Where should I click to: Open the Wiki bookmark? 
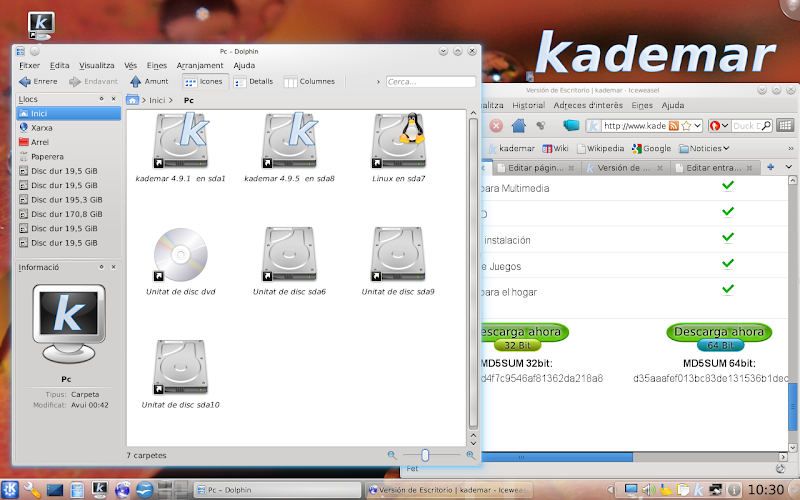click(556, 148)
